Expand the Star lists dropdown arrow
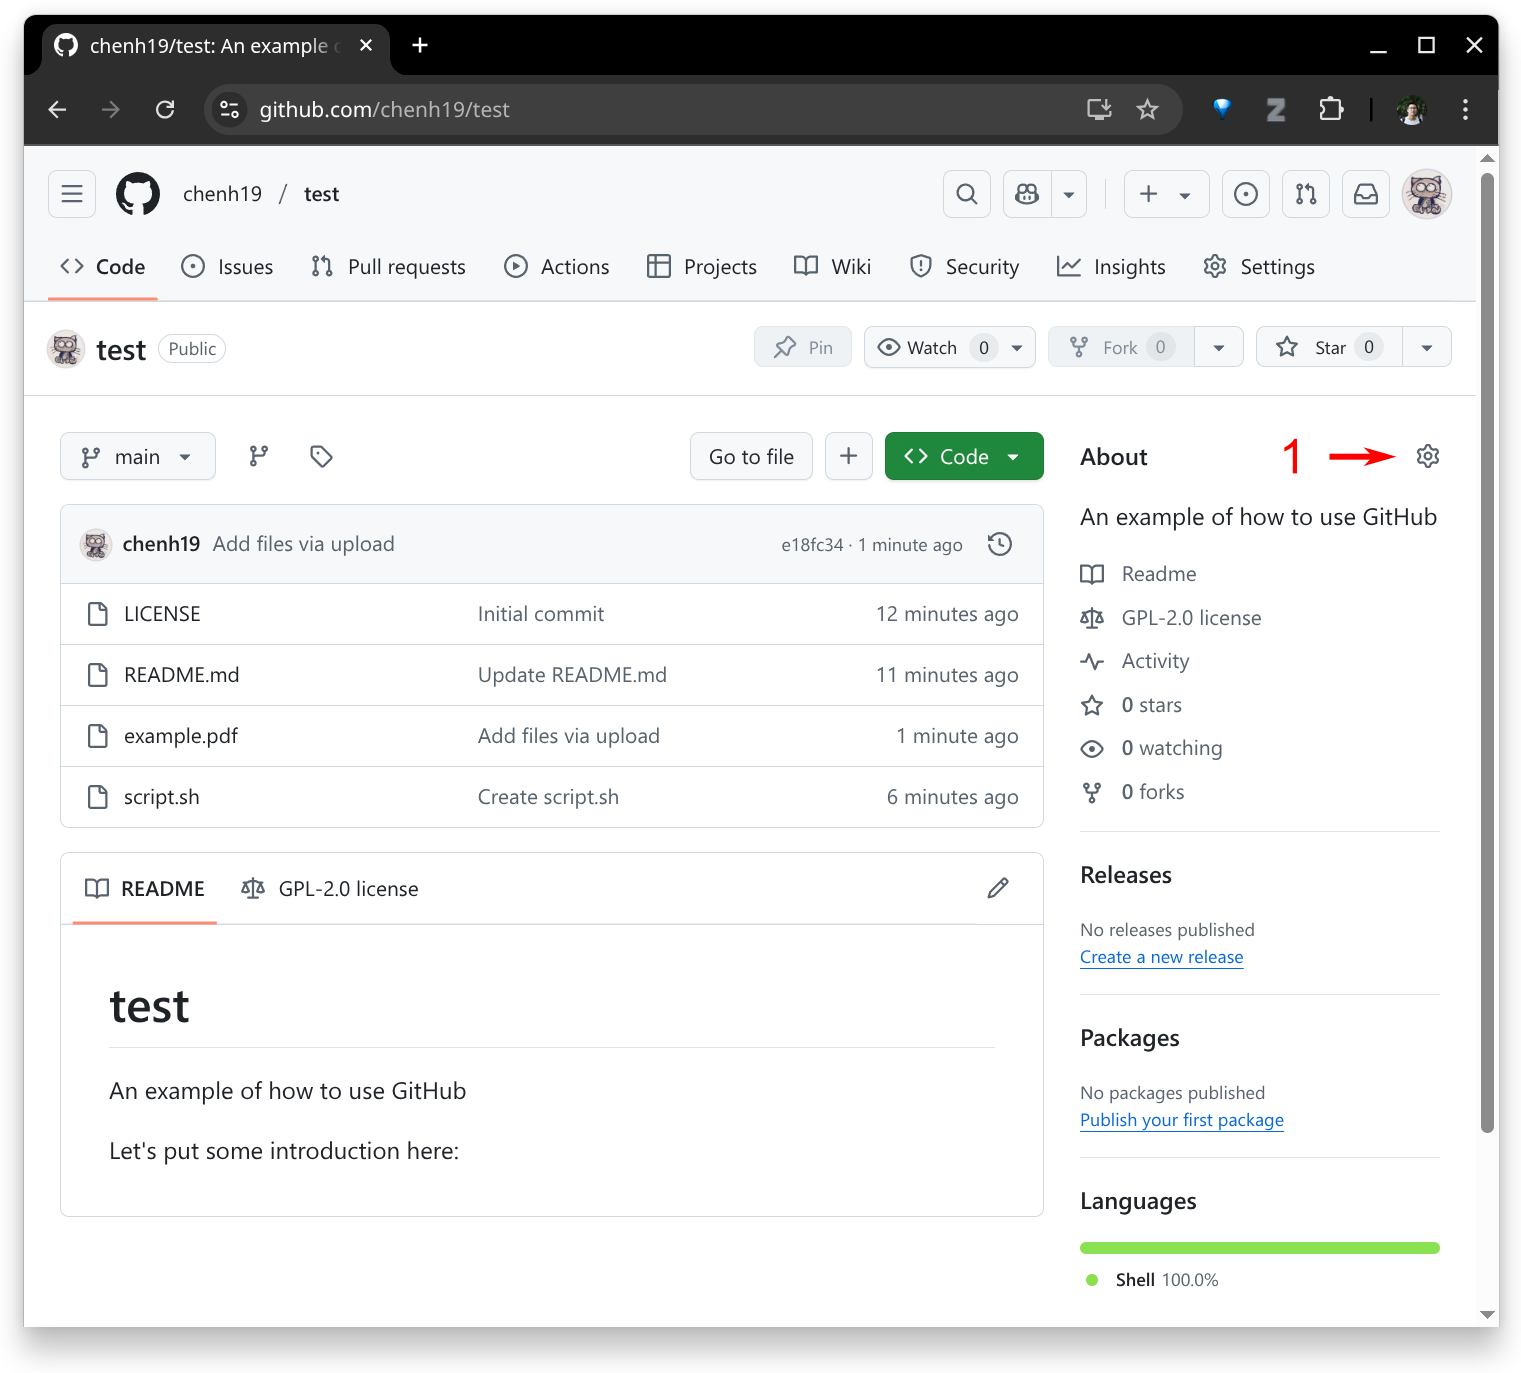This screenshot has width=1521, height=1373. tap(1427, 347)
